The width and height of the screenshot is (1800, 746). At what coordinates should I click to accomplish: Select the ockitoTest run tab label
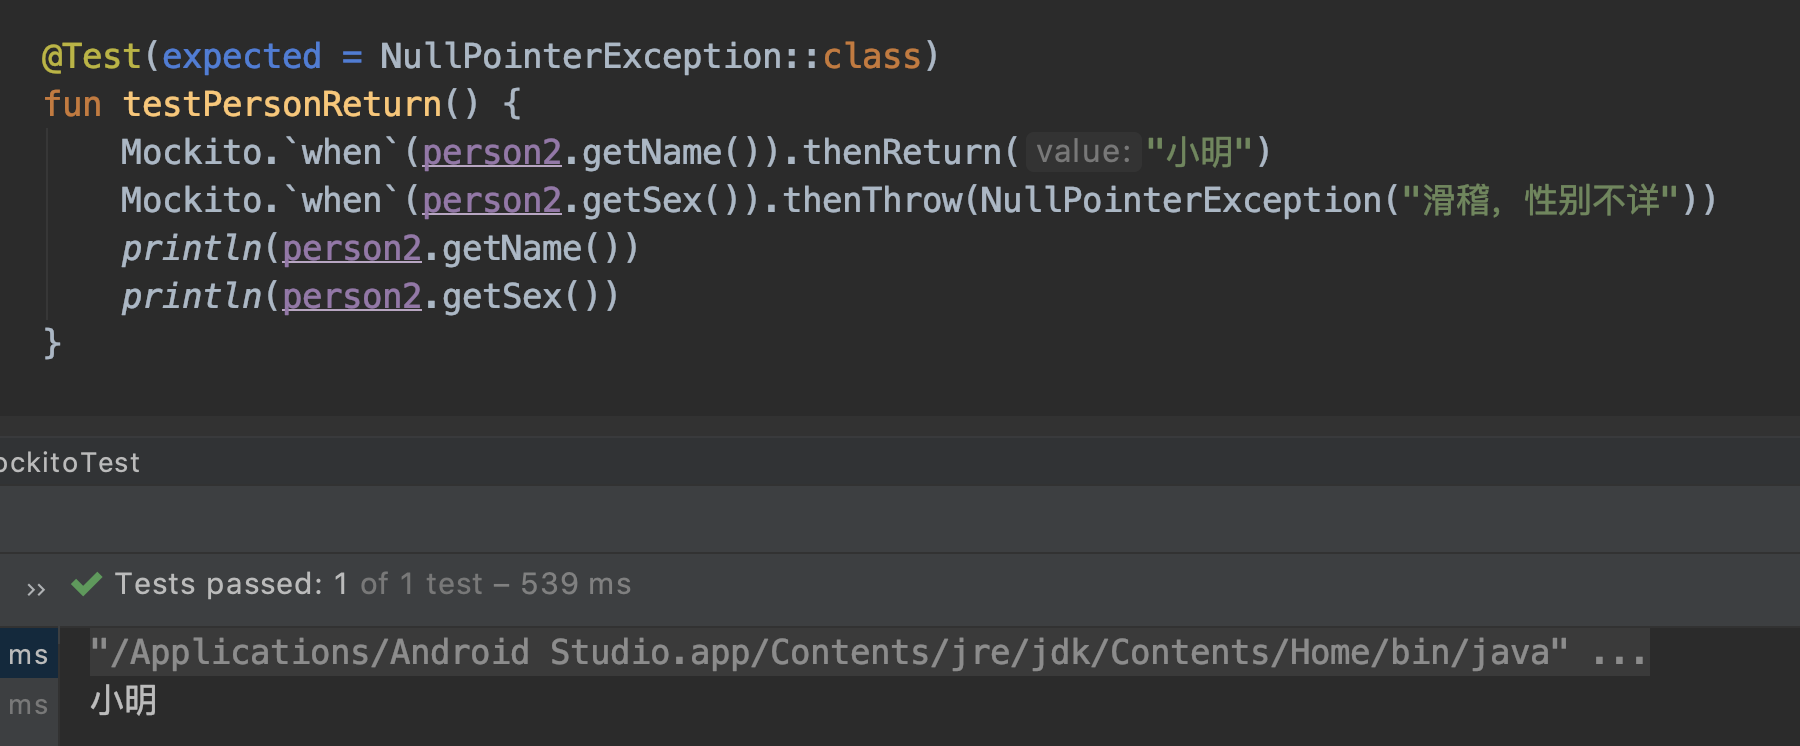tap(69, 463)
